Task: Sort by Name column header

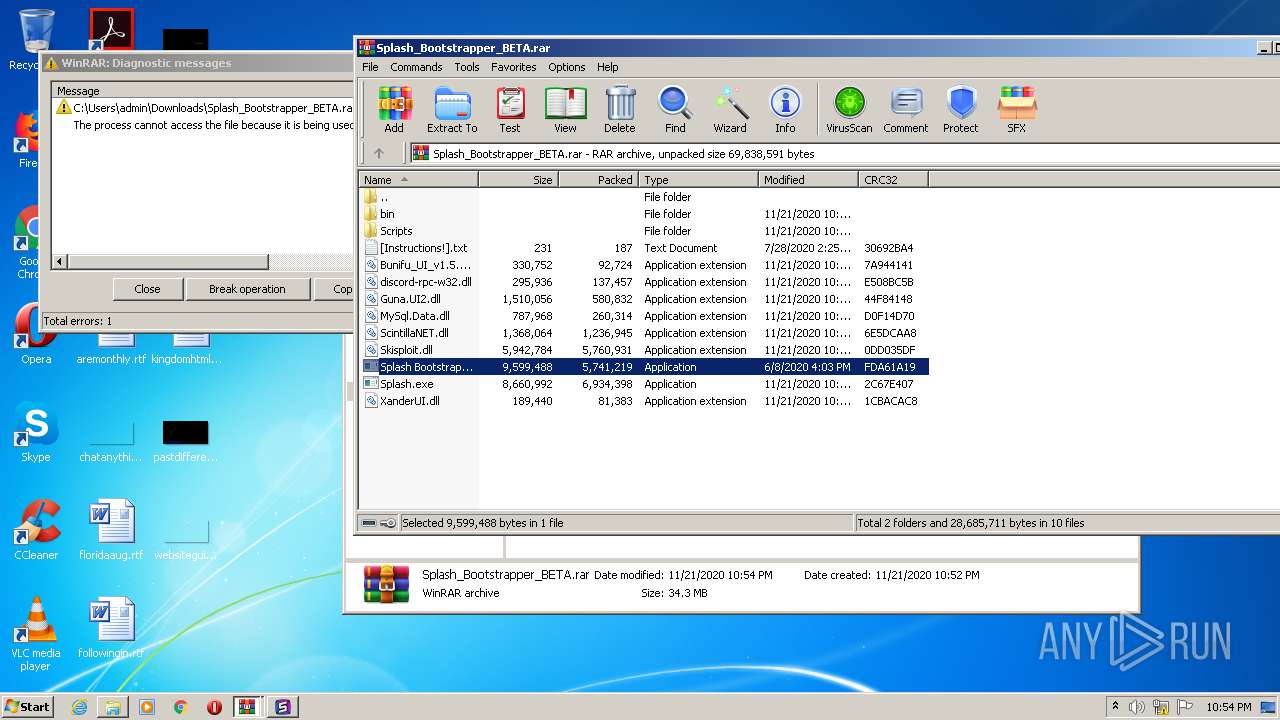Action: (418, 180)
